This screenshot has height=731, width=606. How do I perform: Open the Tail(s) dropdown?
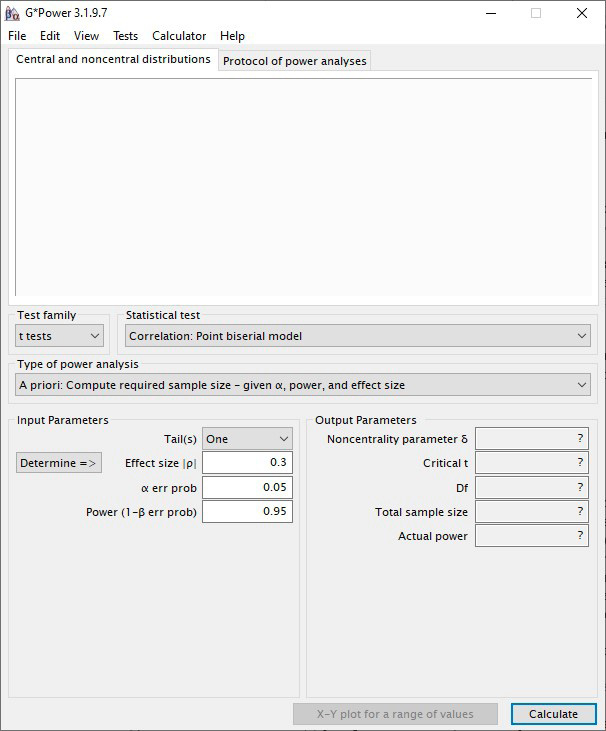pyautogui.click(x=247, y=439)
